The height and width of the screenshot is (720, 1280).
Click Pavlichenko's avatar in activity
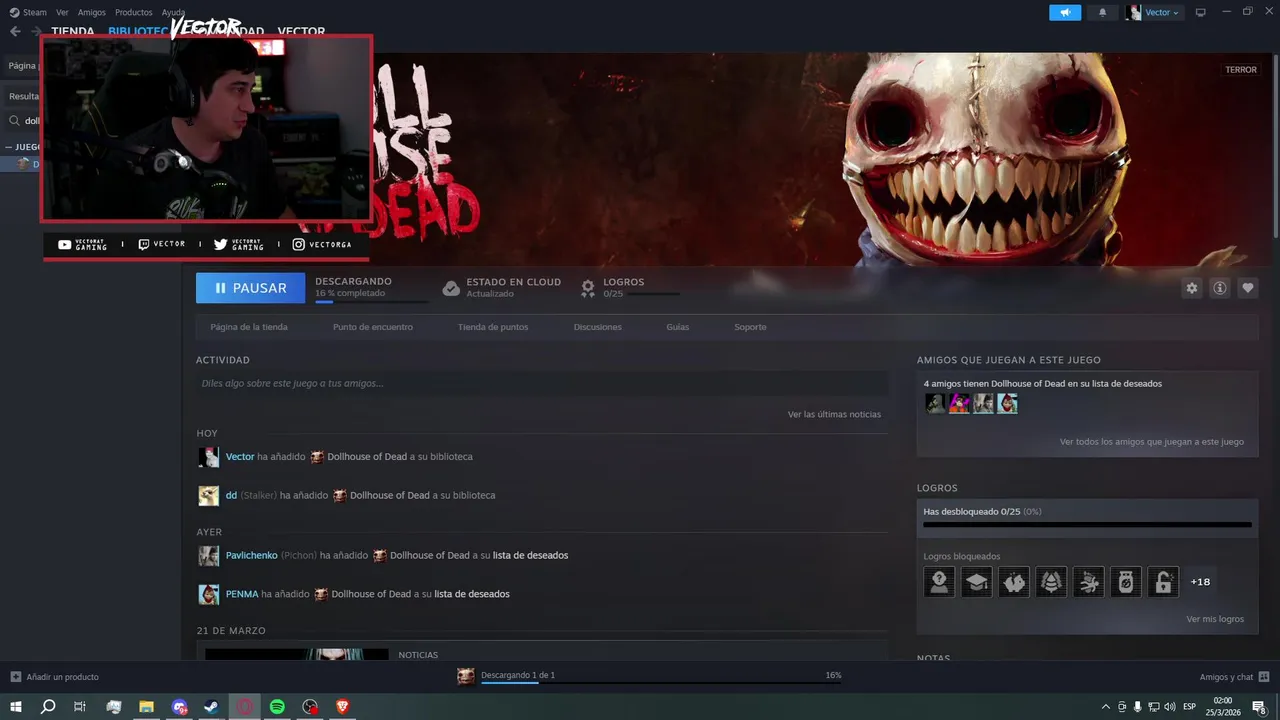[x=208, y=555]
